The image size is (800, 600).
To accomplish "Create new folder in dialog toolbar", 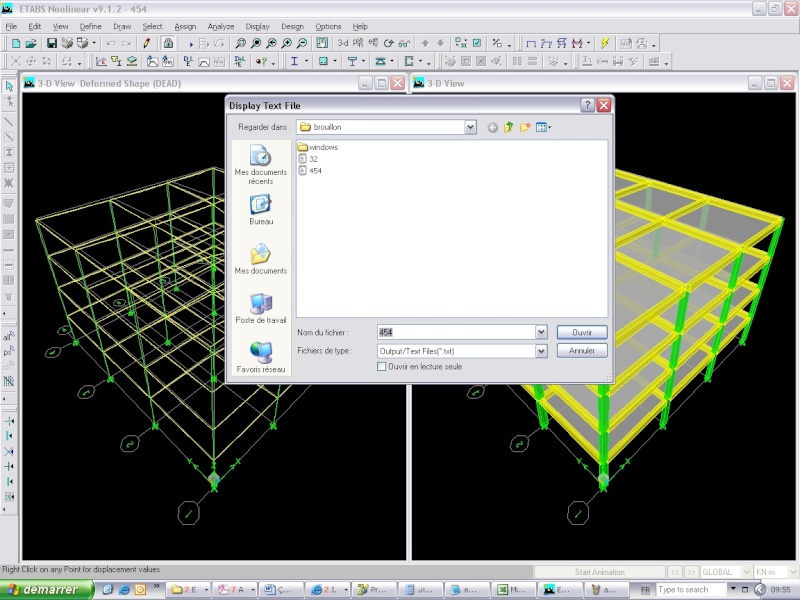I will (525, 127).
